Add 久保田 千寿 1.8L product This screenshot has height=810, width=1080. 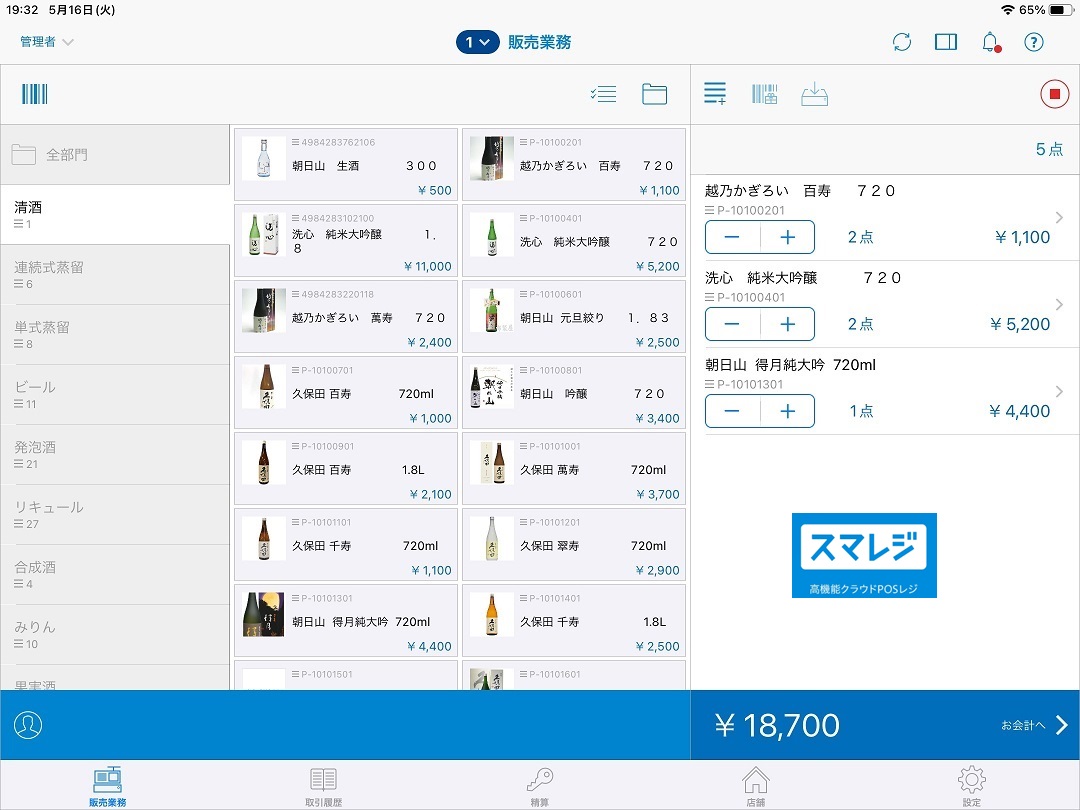point(574,621)
